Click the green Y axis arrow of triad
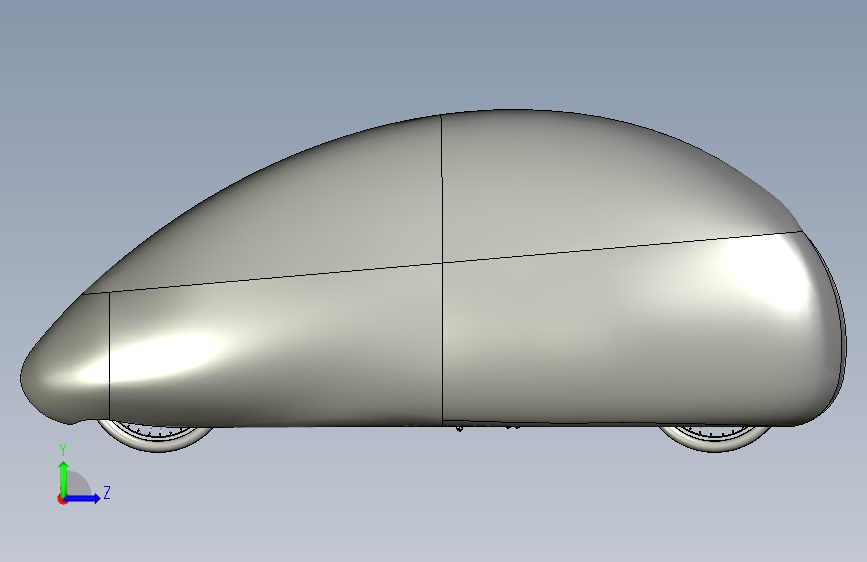 (64, 478)
